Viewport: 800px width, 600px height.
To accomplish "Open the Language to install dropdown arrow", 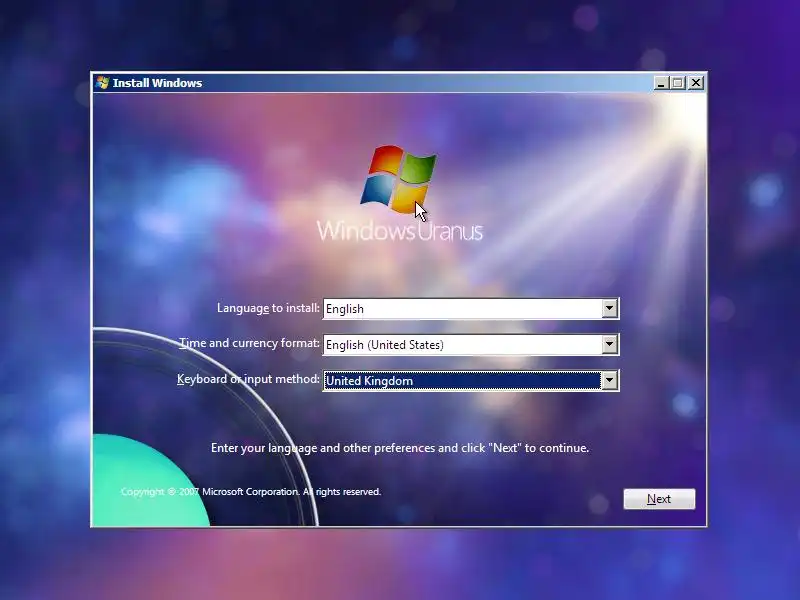I will [x=609, y=308].
